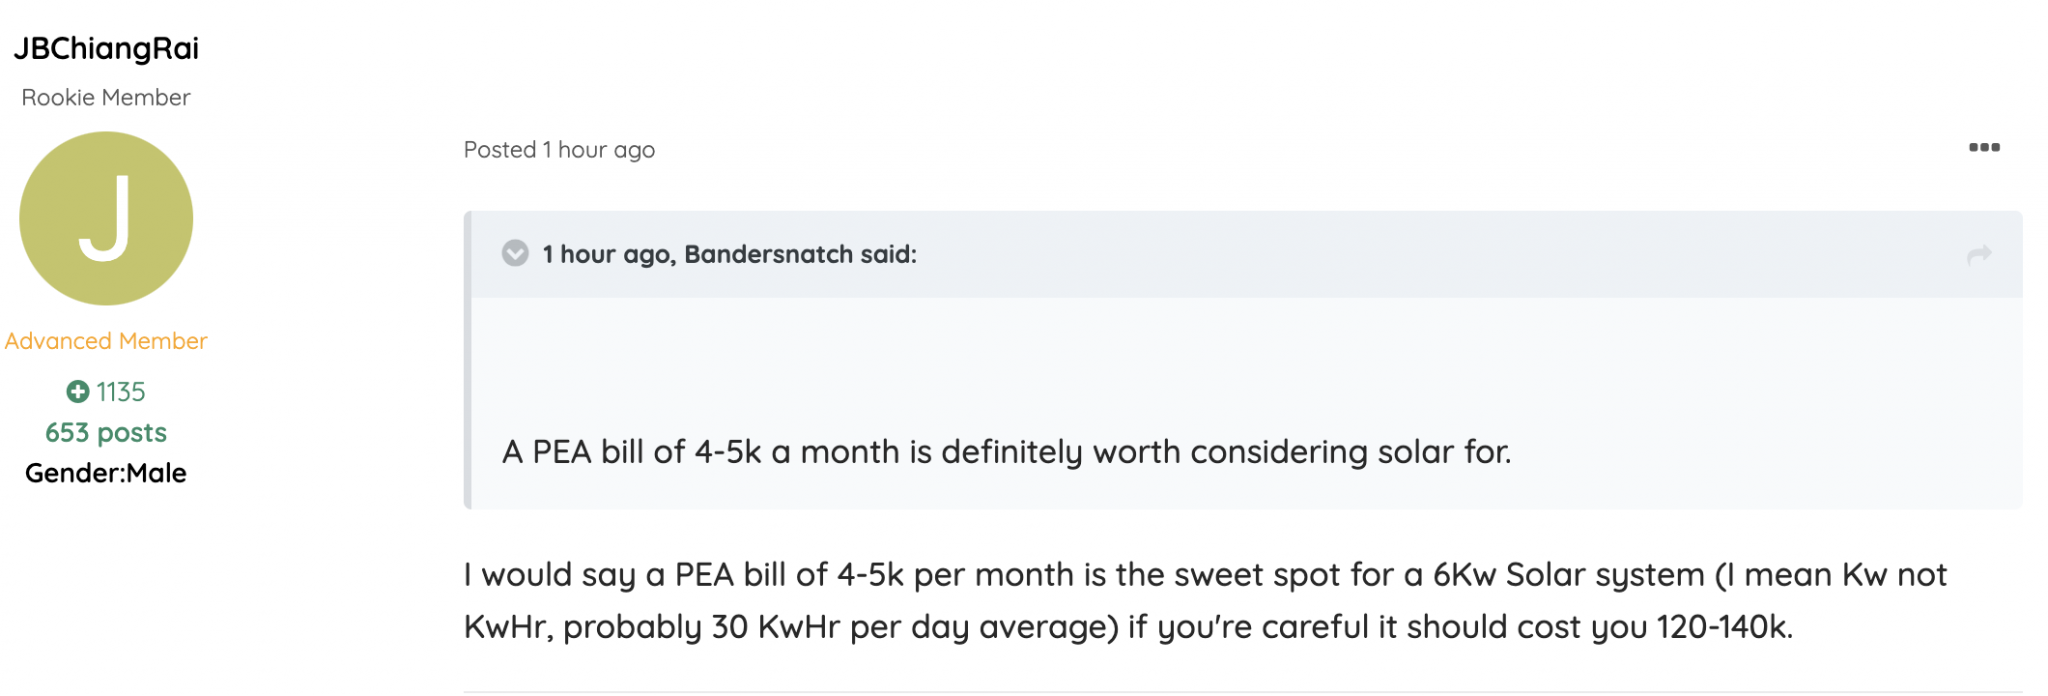
Task: Click the divider line beneath the post
Action: (x=1242, y=692)
